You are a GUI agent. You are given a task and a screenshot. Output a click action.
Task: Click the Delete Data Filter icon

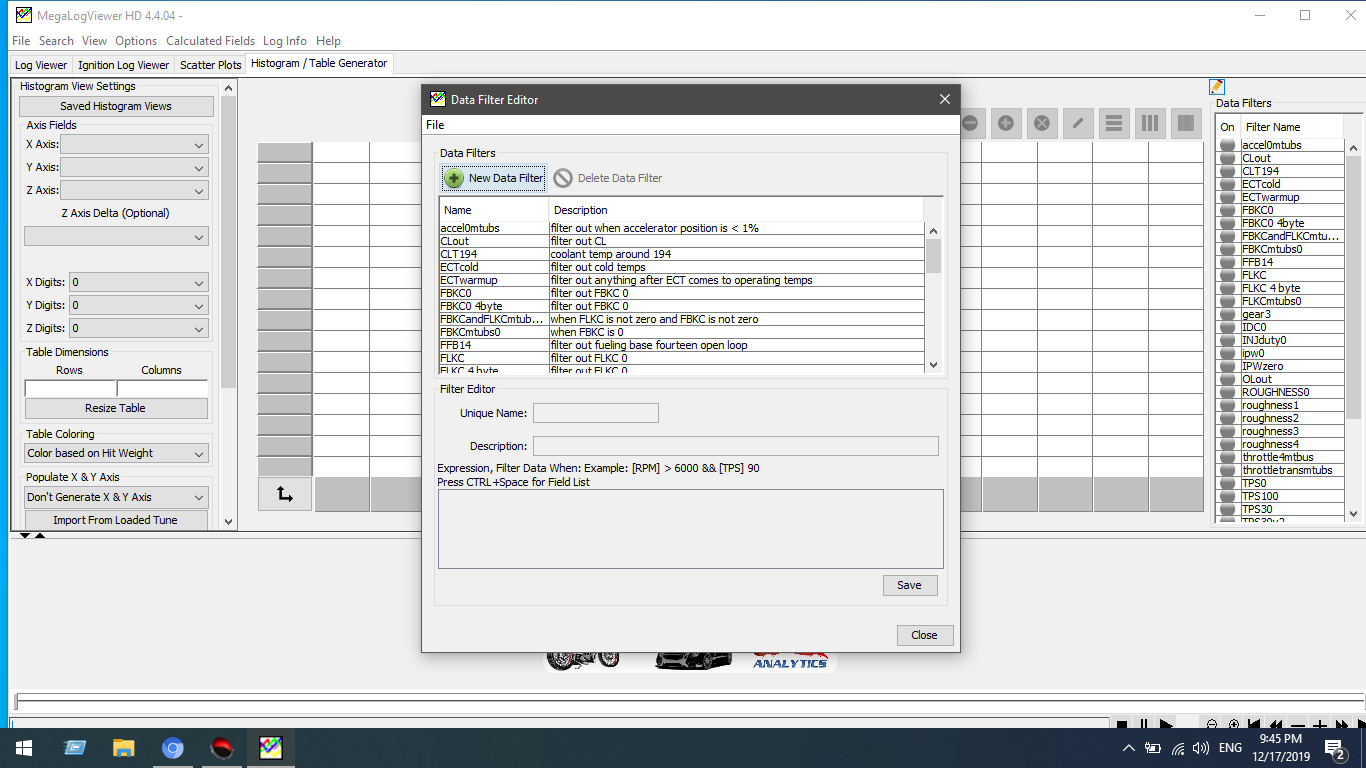563,178
